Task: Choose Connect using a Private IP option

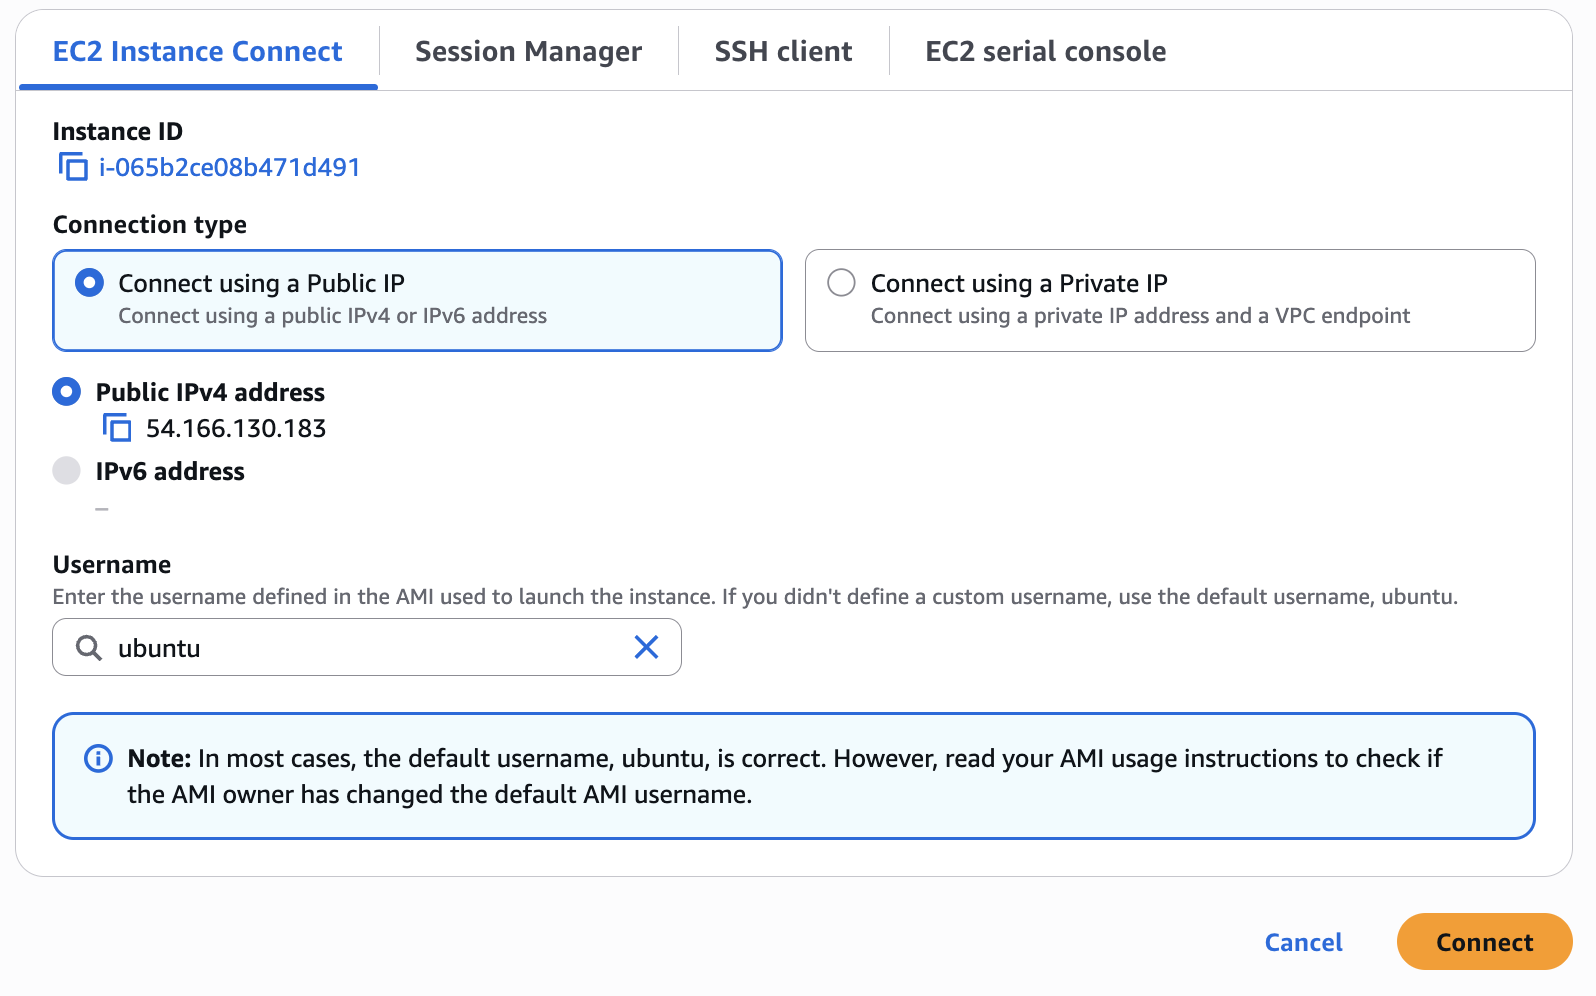Action: [x=841, y=283]
